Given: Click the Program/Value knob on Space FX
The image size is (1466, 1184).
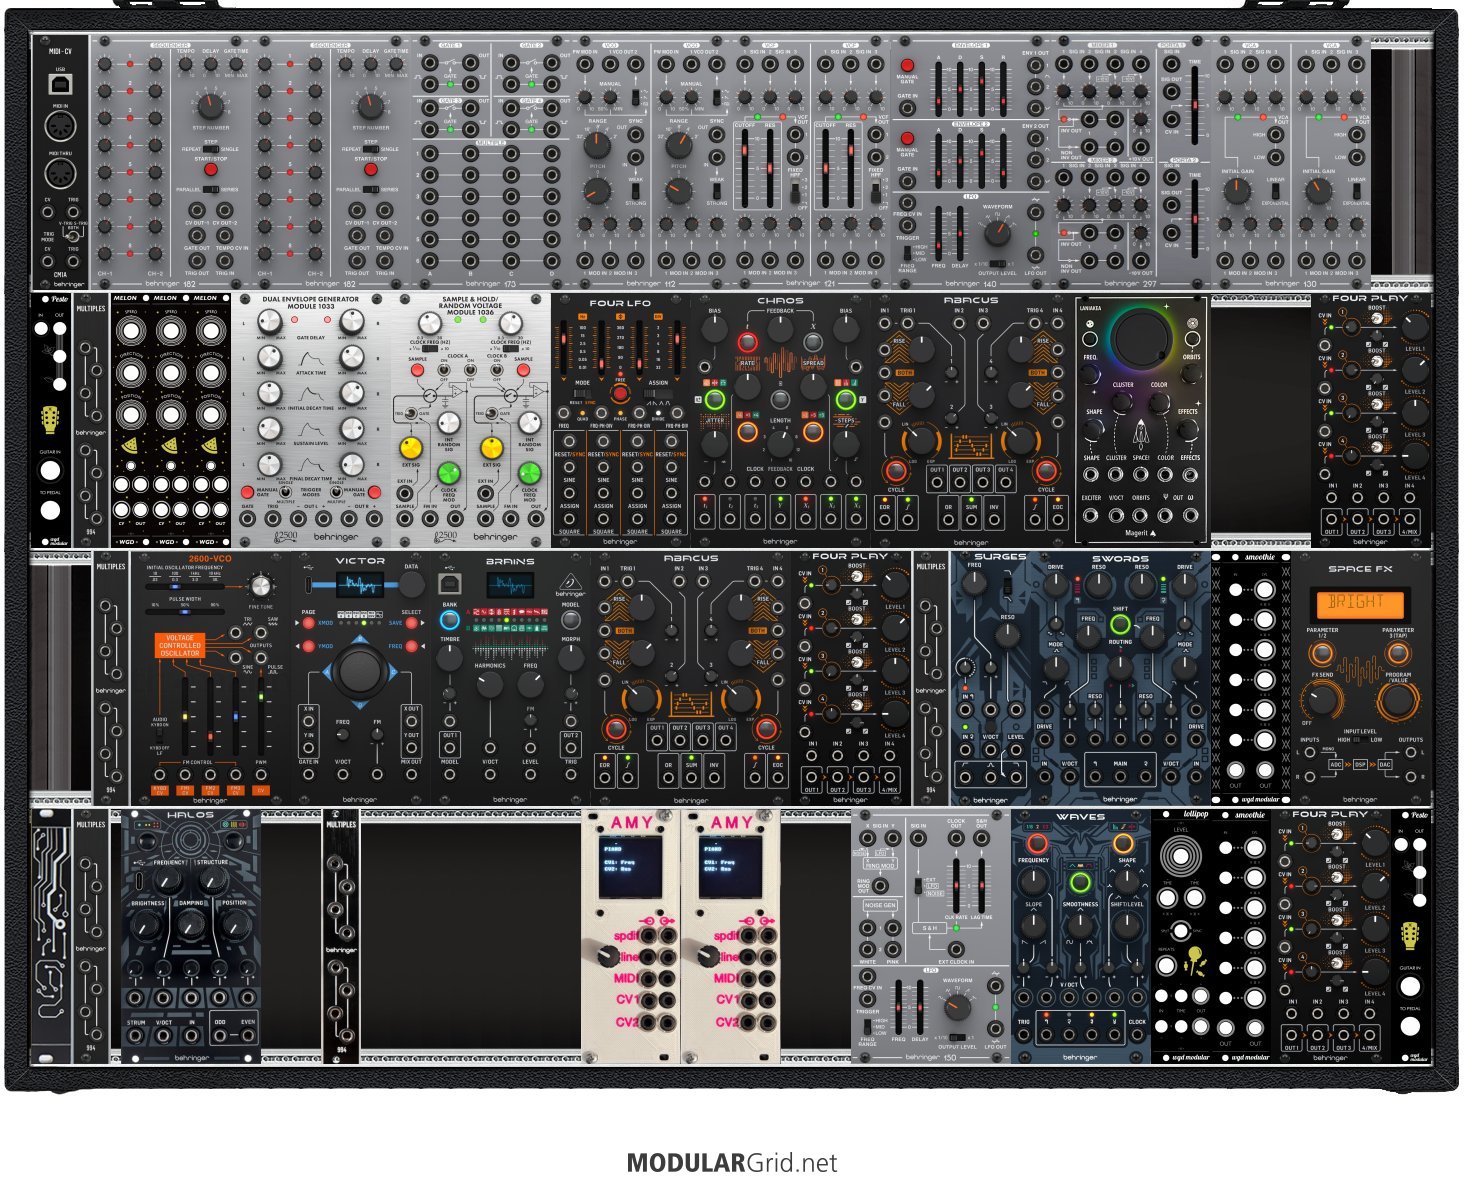Looking at the screenshot, I should click(1397, 699).
